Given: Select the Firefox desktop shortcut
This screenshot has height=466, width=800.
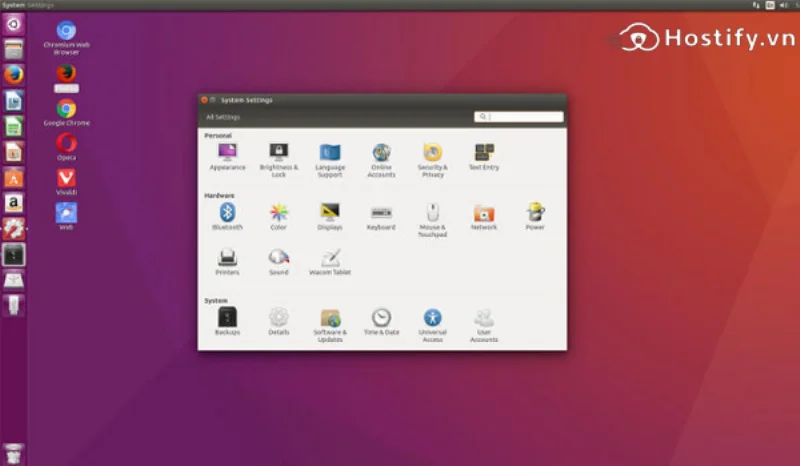Looking at the screenshot, I should coord(66,78).
